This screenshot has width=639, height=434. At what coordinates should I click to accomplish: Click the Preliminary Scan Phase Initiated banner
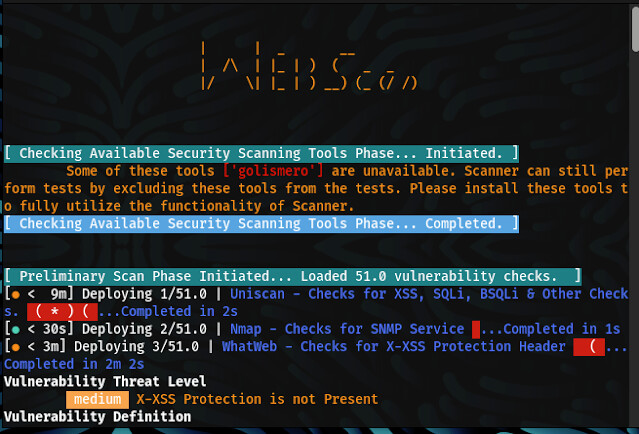coord(293,277)
